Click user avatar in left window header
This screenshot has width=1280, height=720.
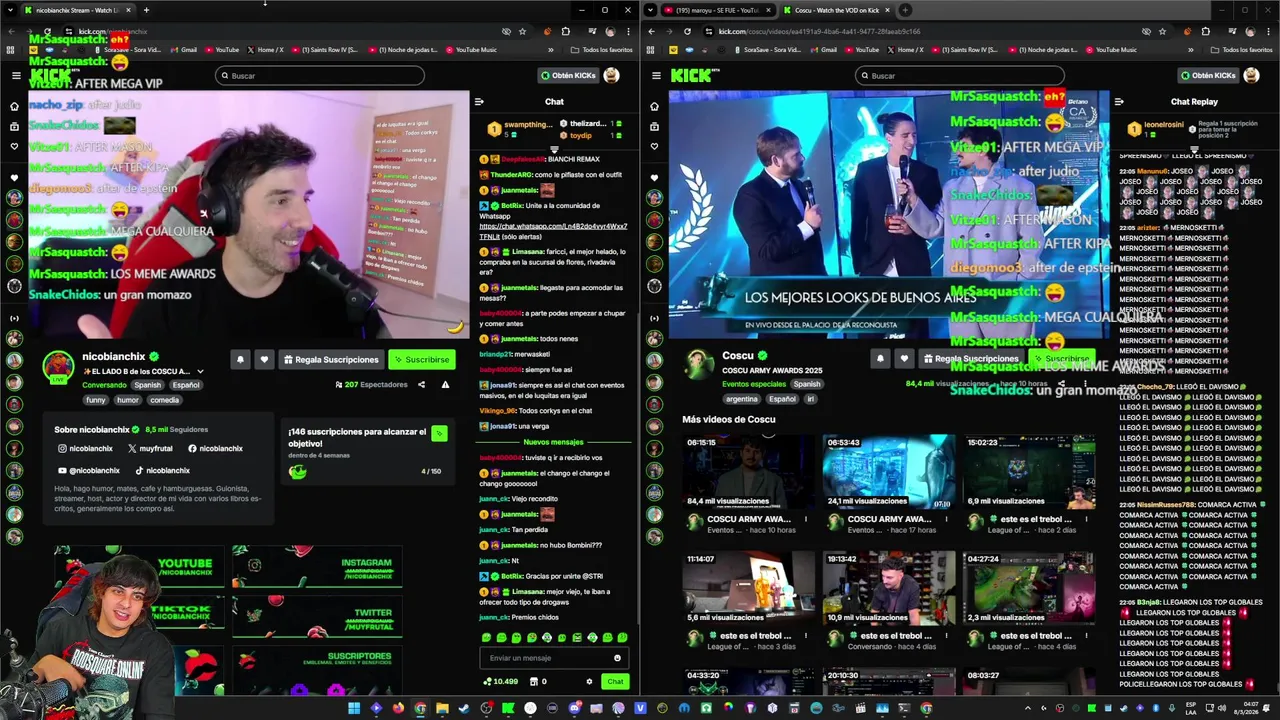(611, 75)
